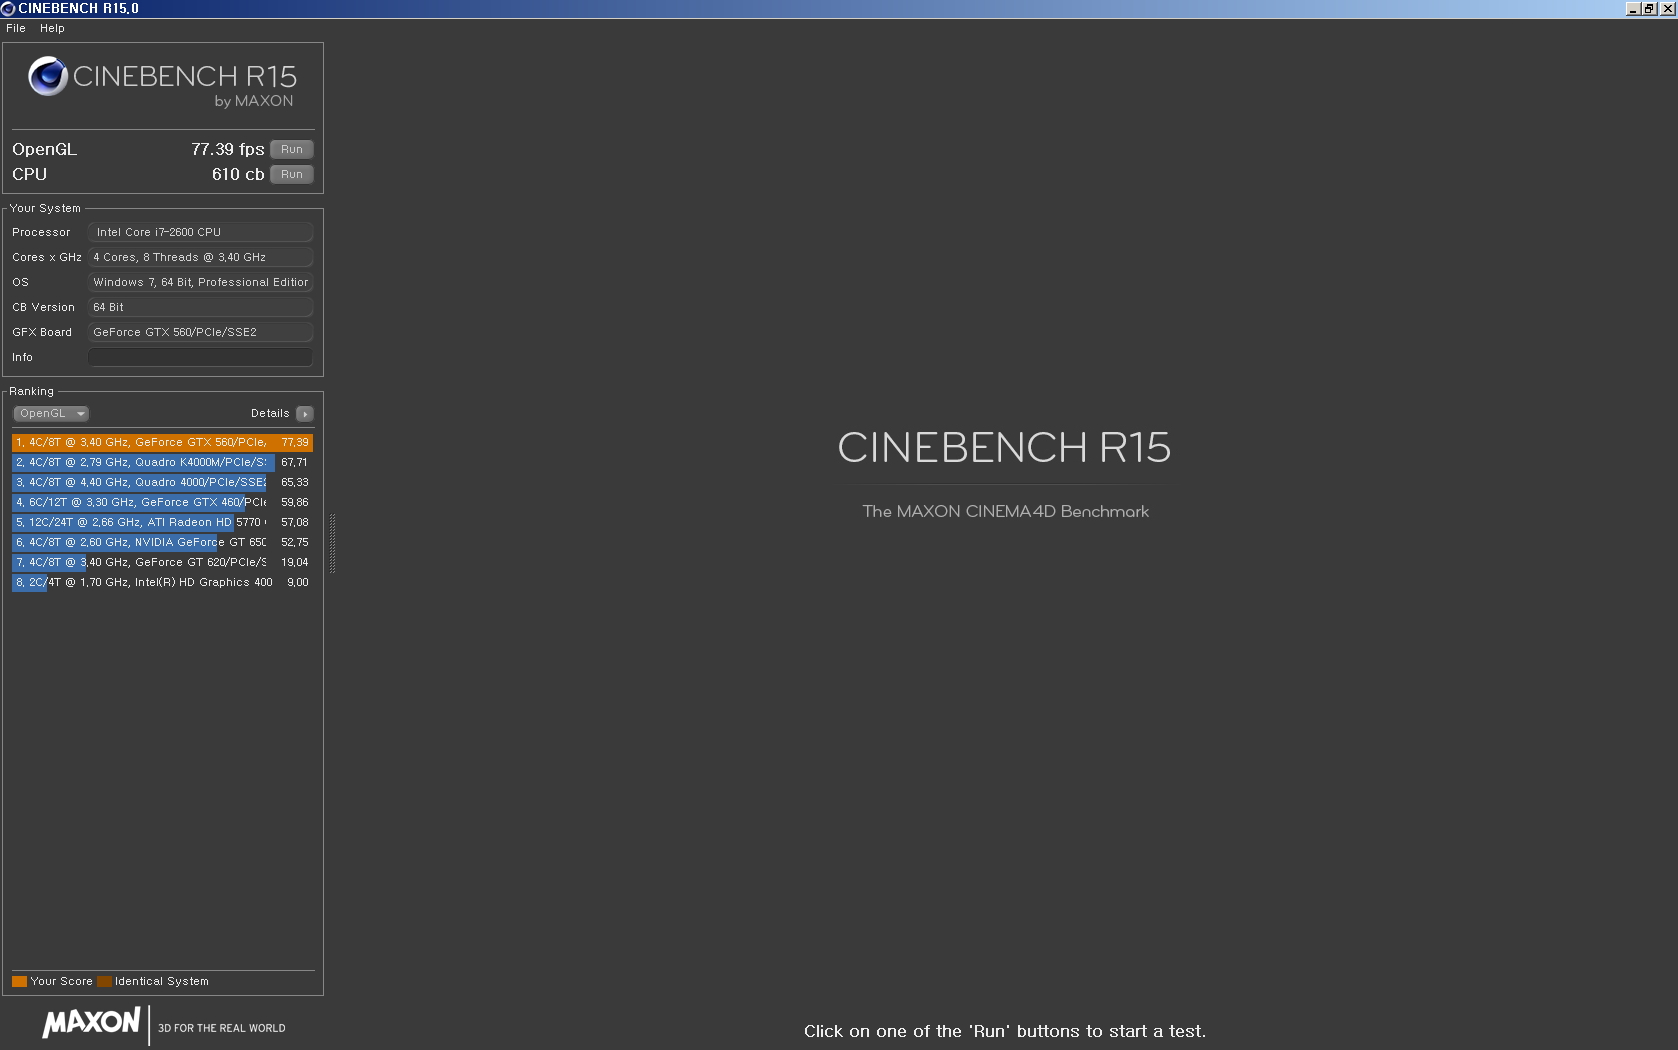
Task: Run the CPU benchmark test
Action: click(292, 174)
